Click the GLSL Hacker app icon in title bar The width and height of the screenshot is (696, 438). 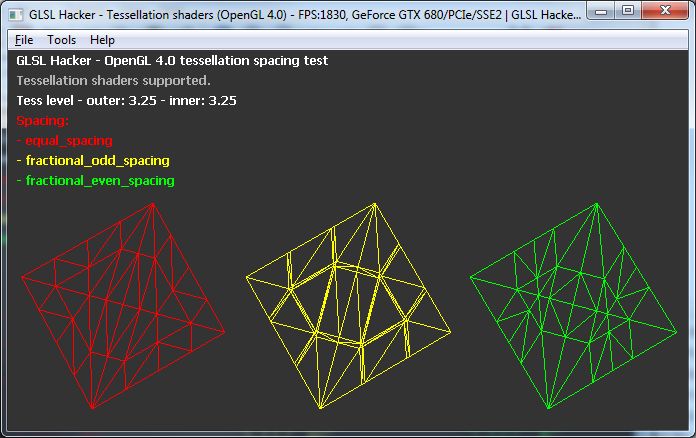point(16,15)
